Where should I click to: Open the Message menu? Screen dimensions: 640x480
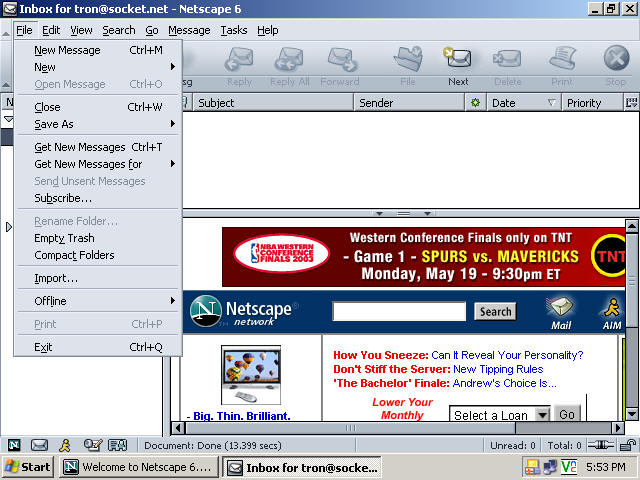(189, 30)
